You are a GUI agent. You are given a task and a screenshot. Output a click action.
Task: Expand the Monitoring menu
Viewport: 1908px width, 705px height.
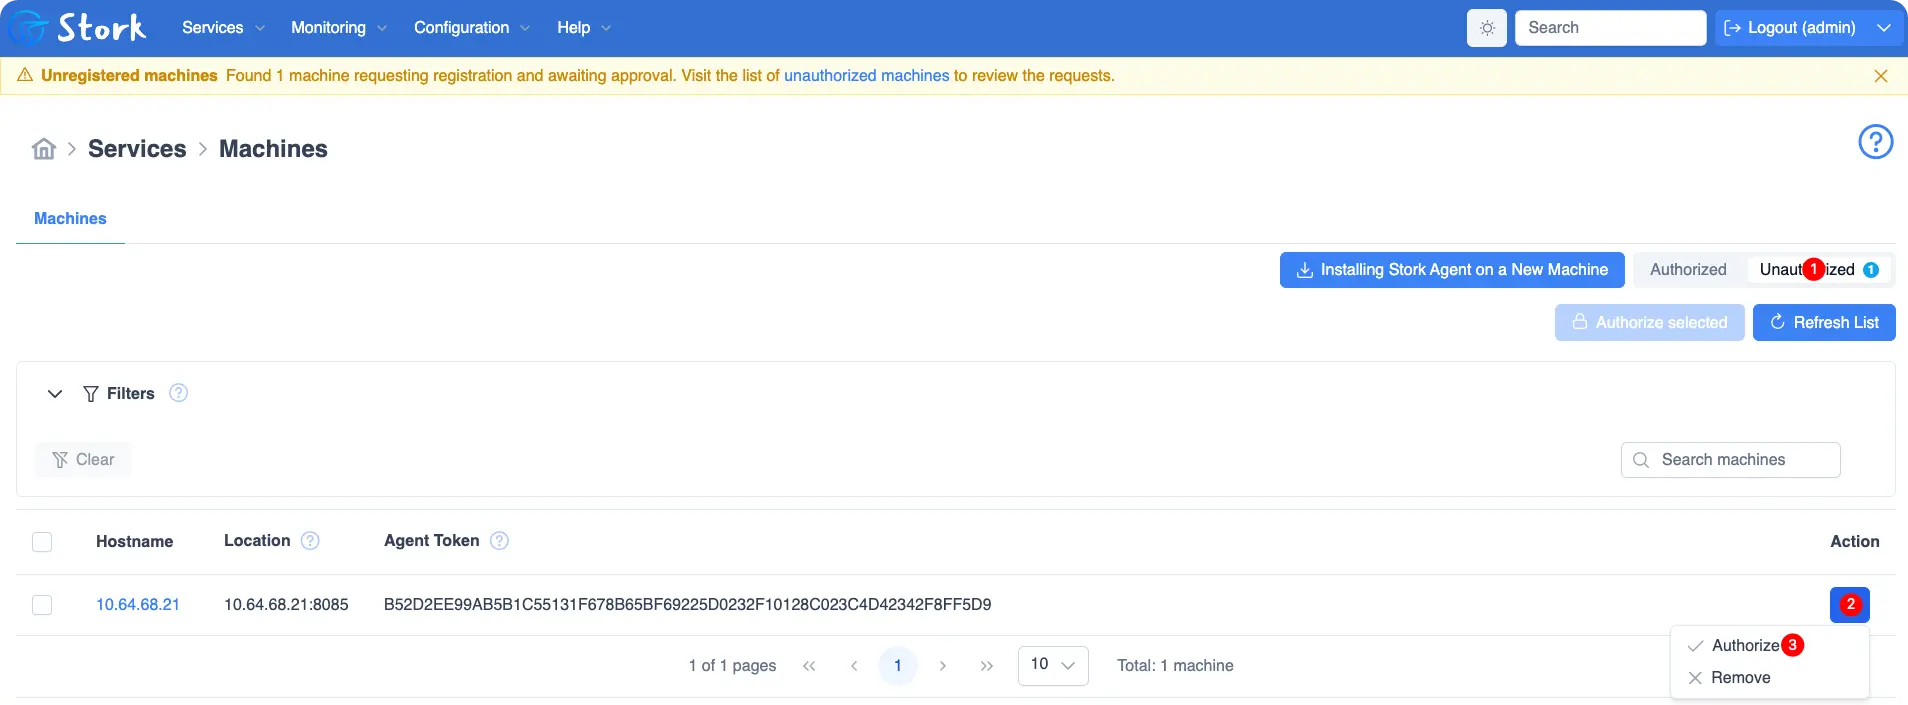pos(338,28)
